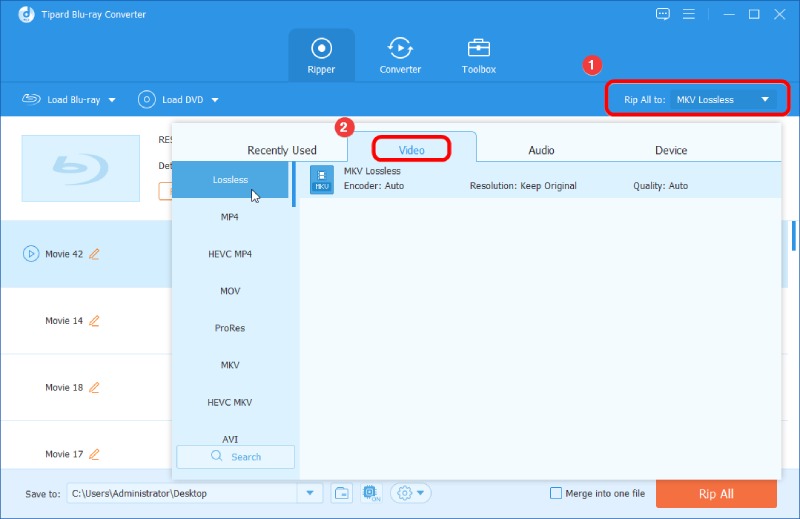Click the Load Blu-ray disc icon
The image size is (800, 519).
click(31, 99)
